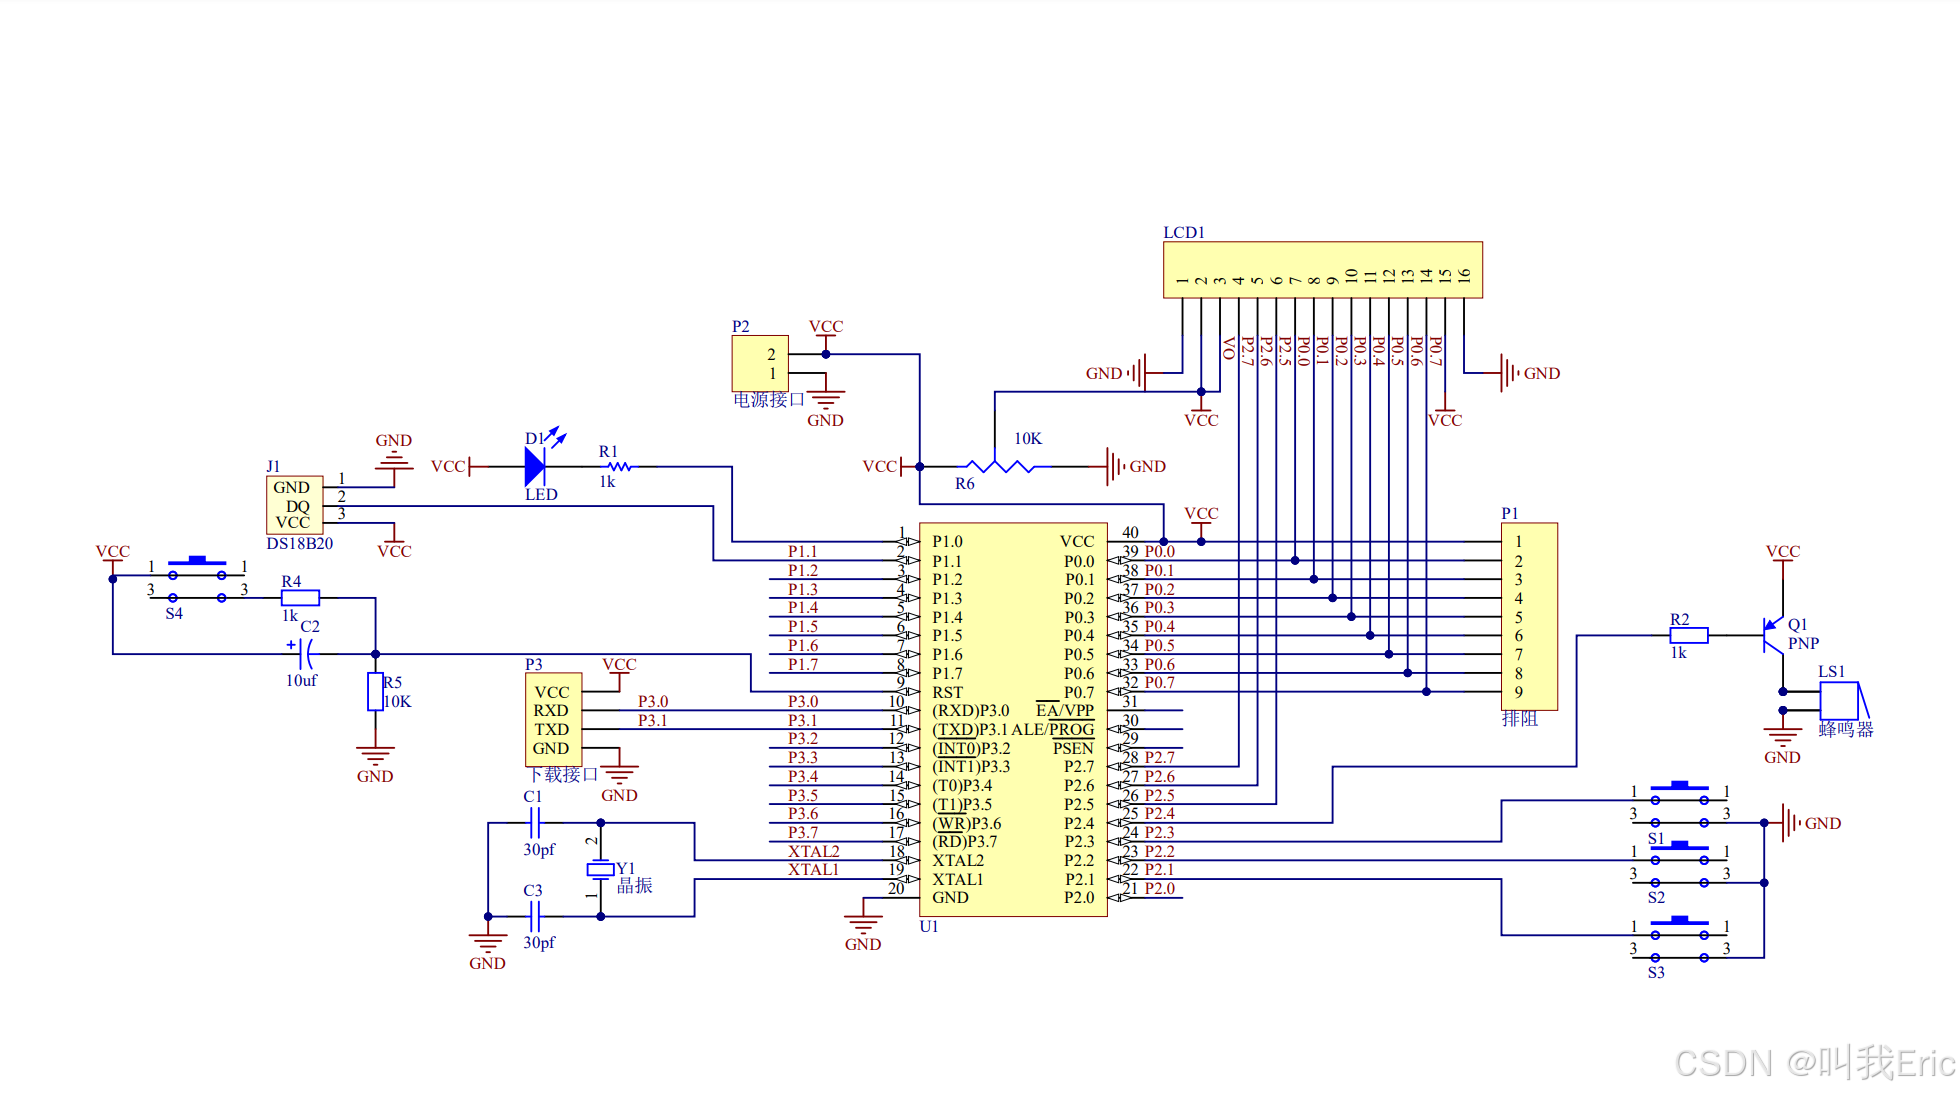Click the LED diode symbol D1

pos(535,466)
